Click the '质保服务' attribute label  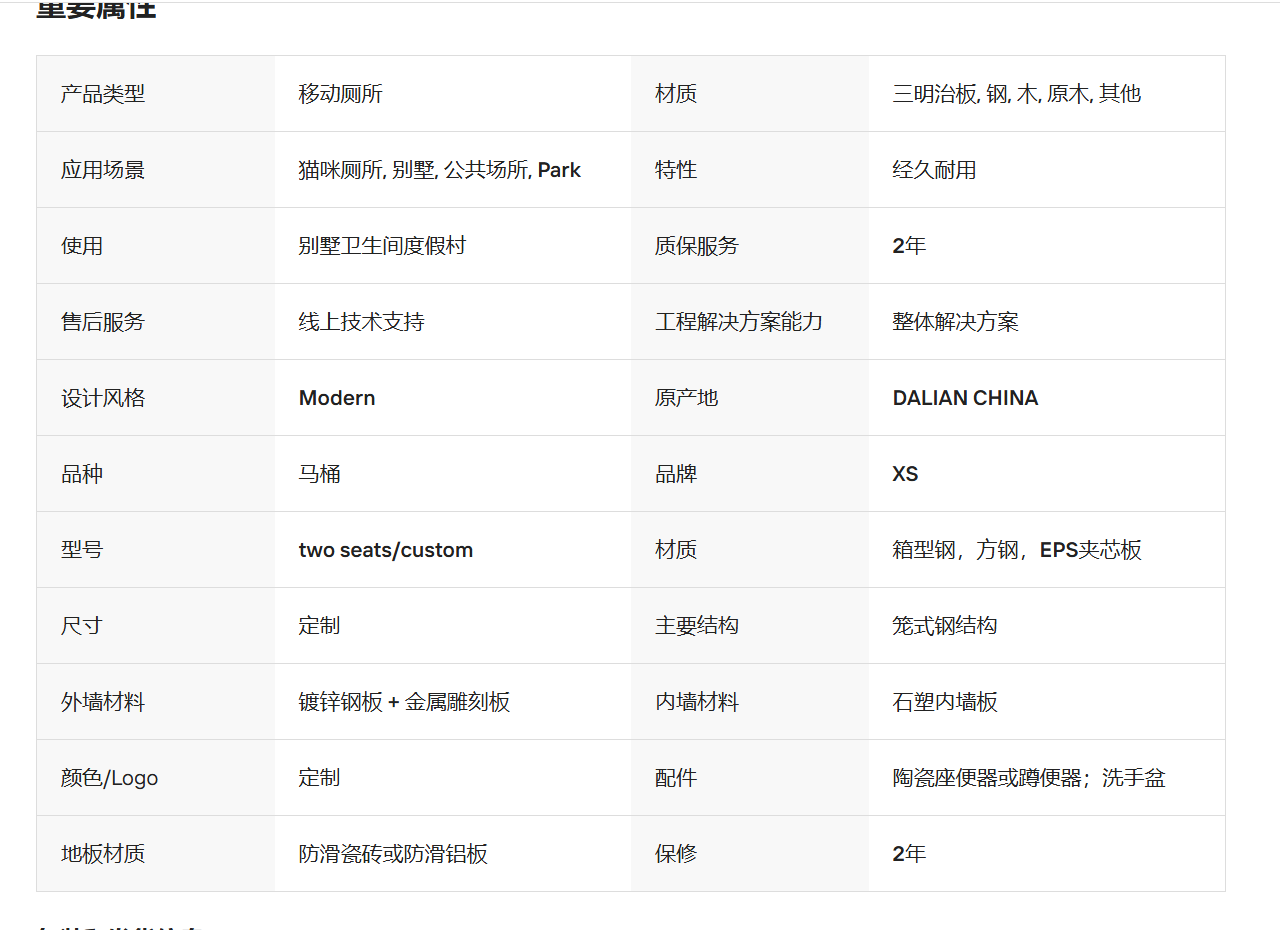(697, 246)
